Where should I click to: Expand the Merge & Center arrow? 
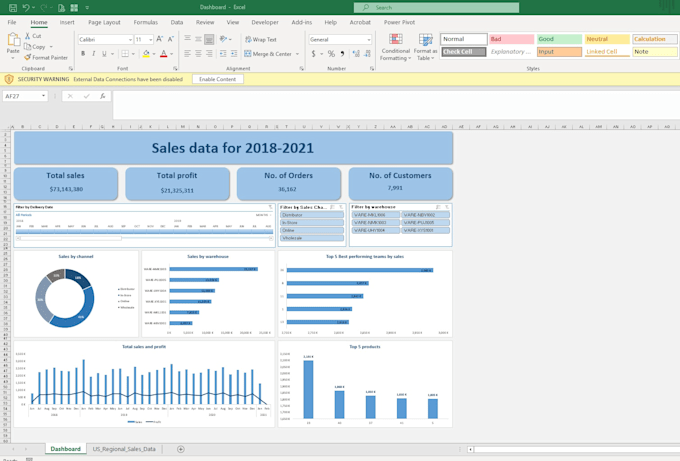click(x=297, y=54)
